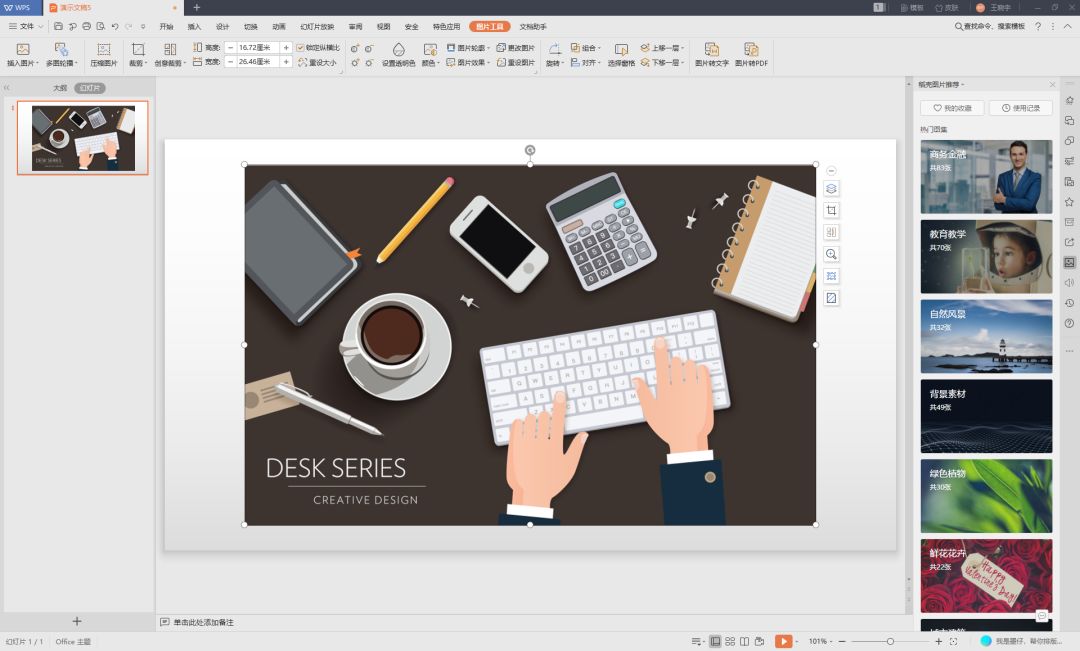
Task: Open the 对齐 align dropdown
Action: pyautogui.click(x=590, y=62)
